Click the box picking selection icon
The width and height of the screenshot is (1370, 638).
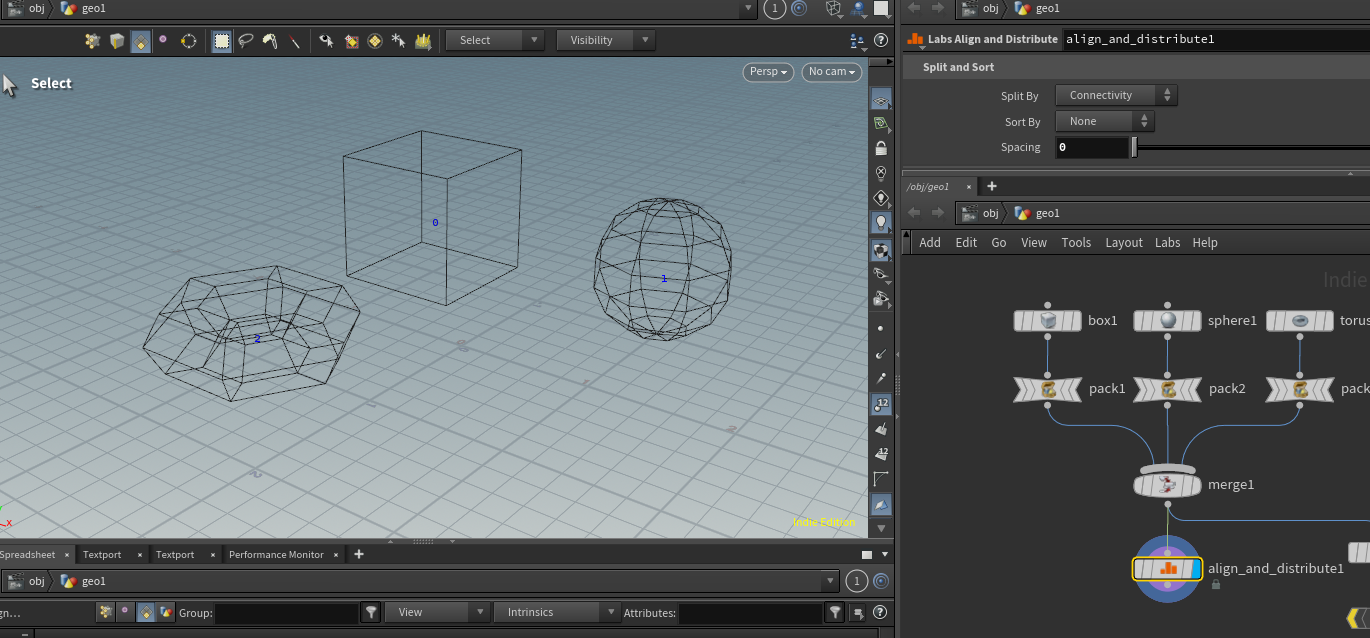click(x=221, y=41)
